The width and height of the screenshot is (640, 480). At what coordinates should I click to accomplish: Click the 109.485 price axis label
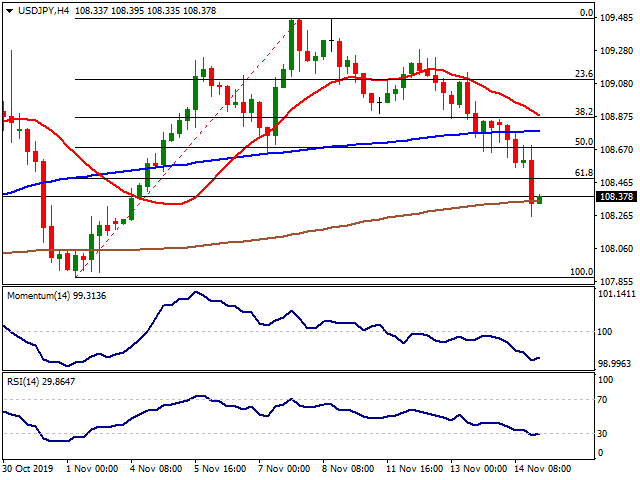coord(616,18)
